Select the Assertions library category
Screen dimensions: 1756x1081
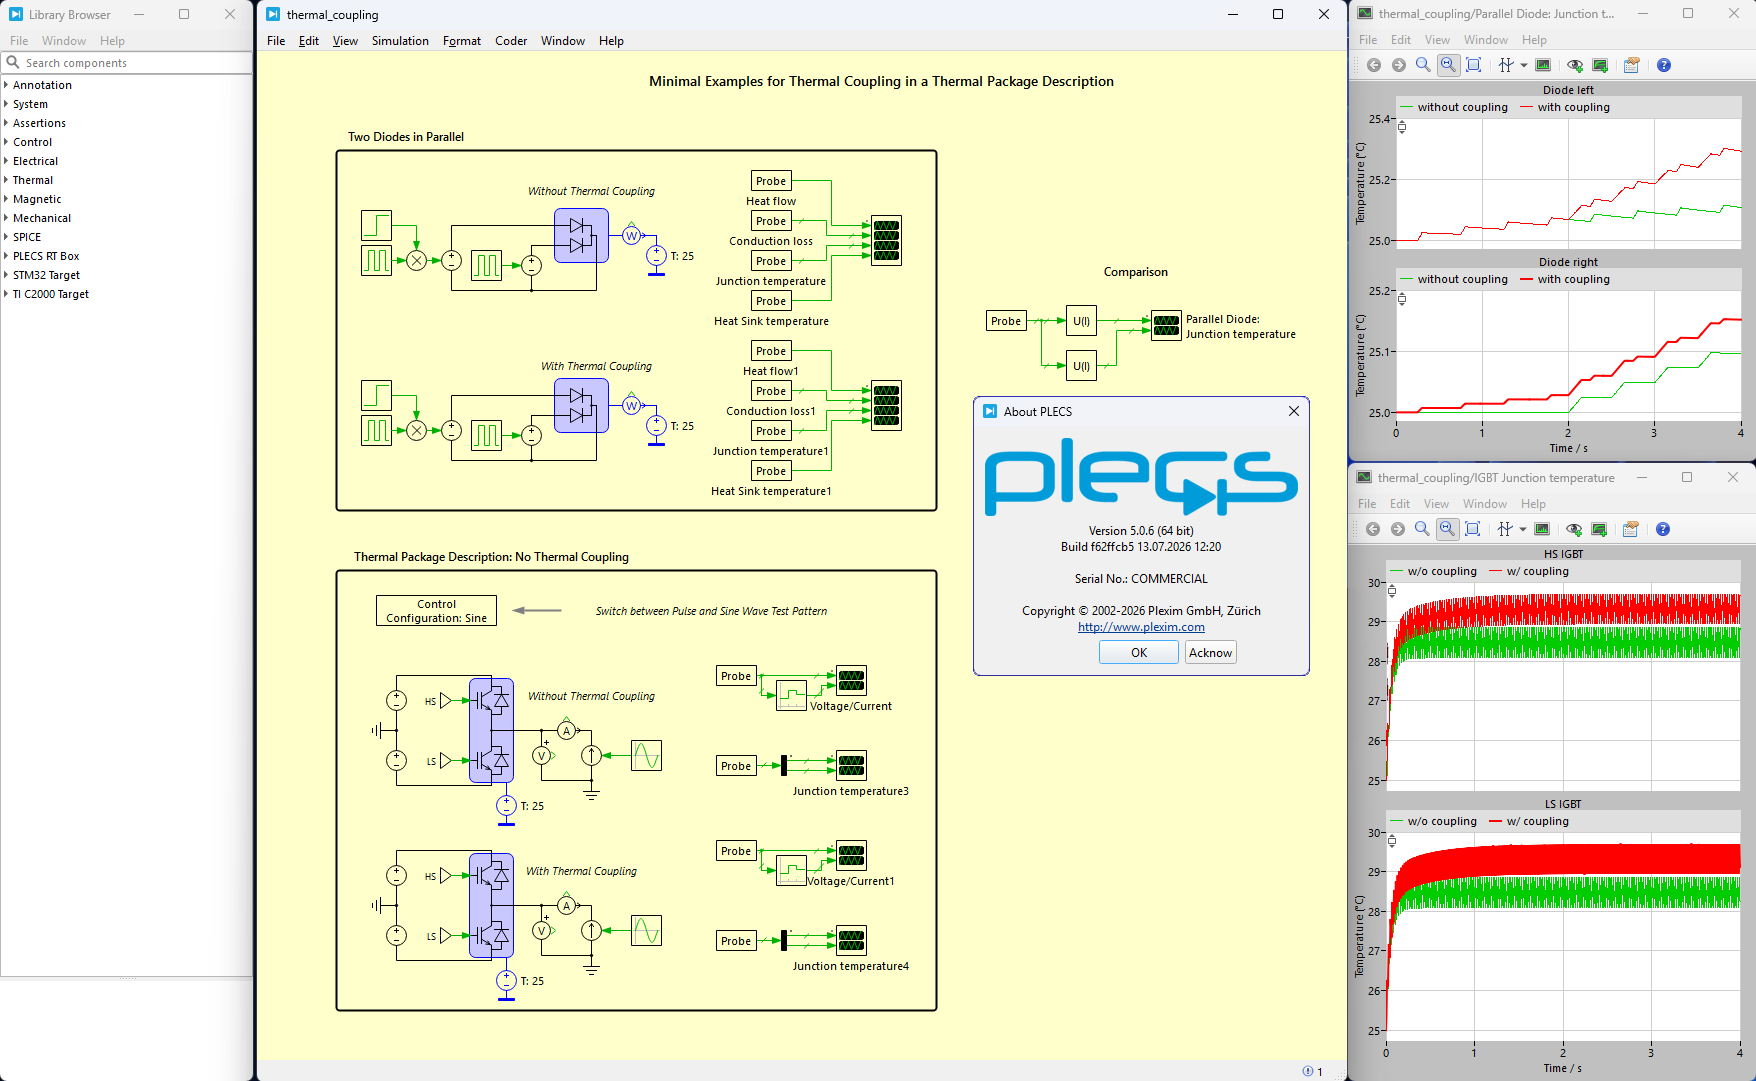tap(39, 123)
